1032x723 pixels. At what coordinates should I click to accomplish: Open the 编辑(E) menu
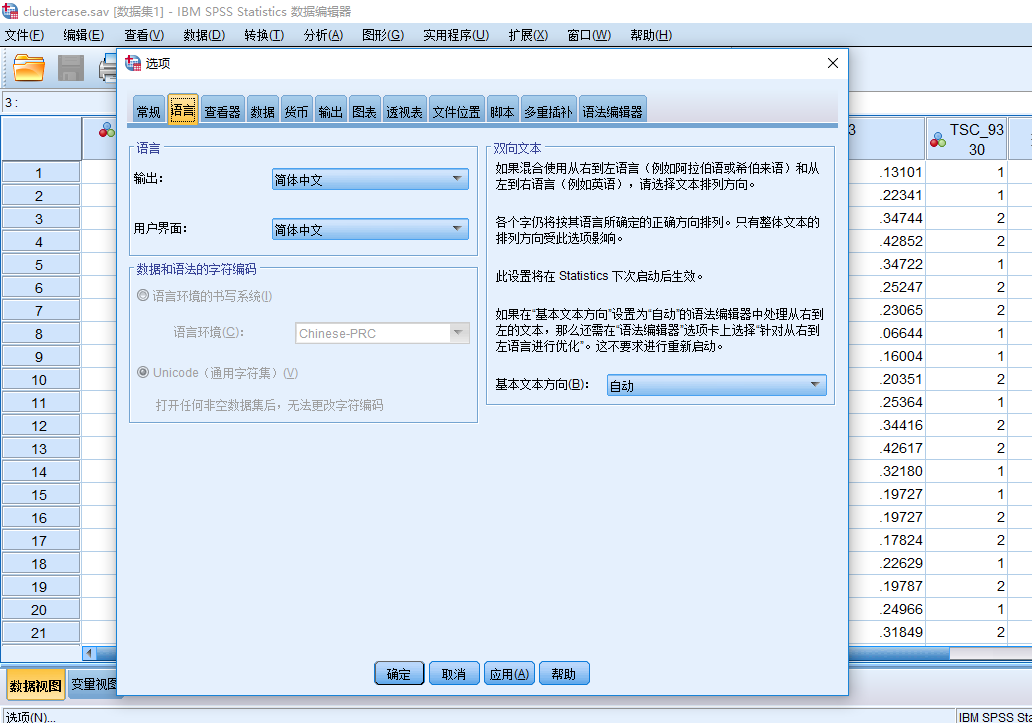click(x=84, y=35)
